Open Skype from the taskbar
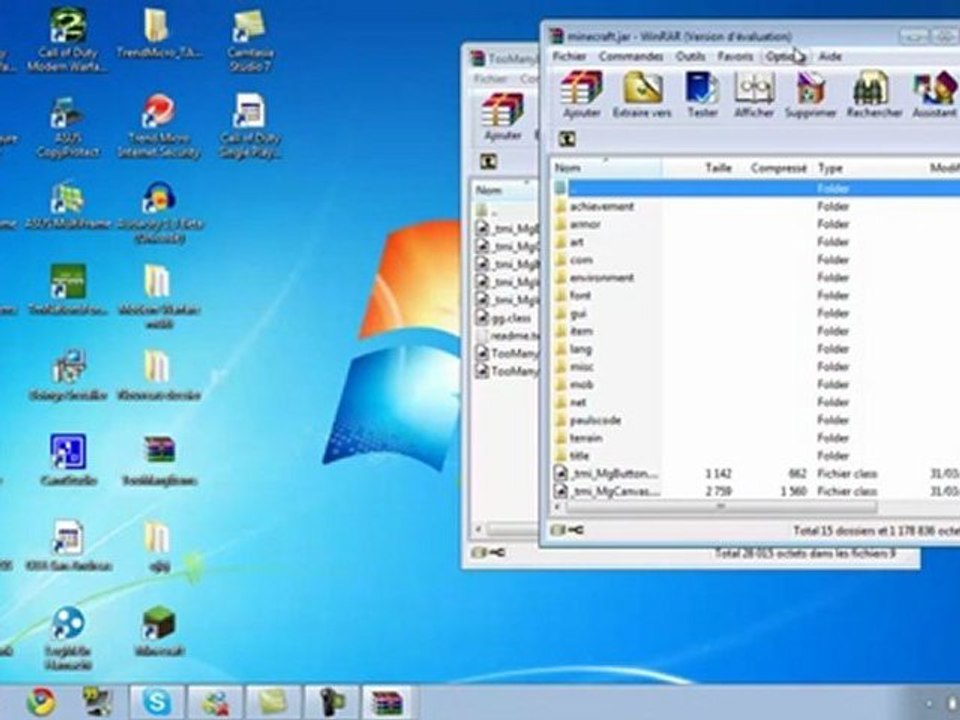The width and height of the screenshot is (960, 720). click(157, 702)
